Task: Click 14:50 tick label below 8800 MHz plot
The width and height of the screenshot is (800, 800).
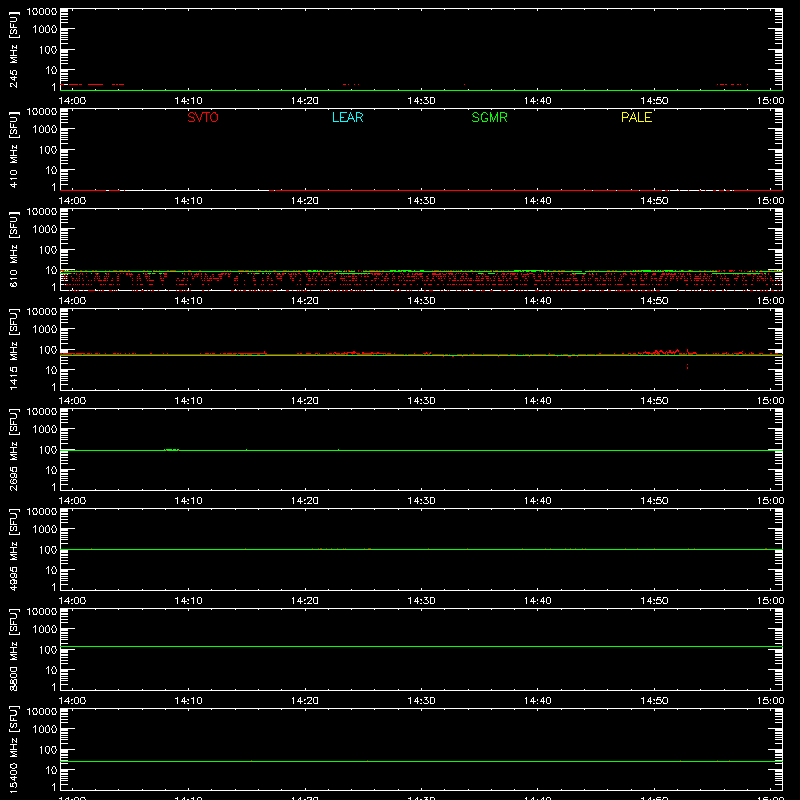Action: click(x=654, y=701)
